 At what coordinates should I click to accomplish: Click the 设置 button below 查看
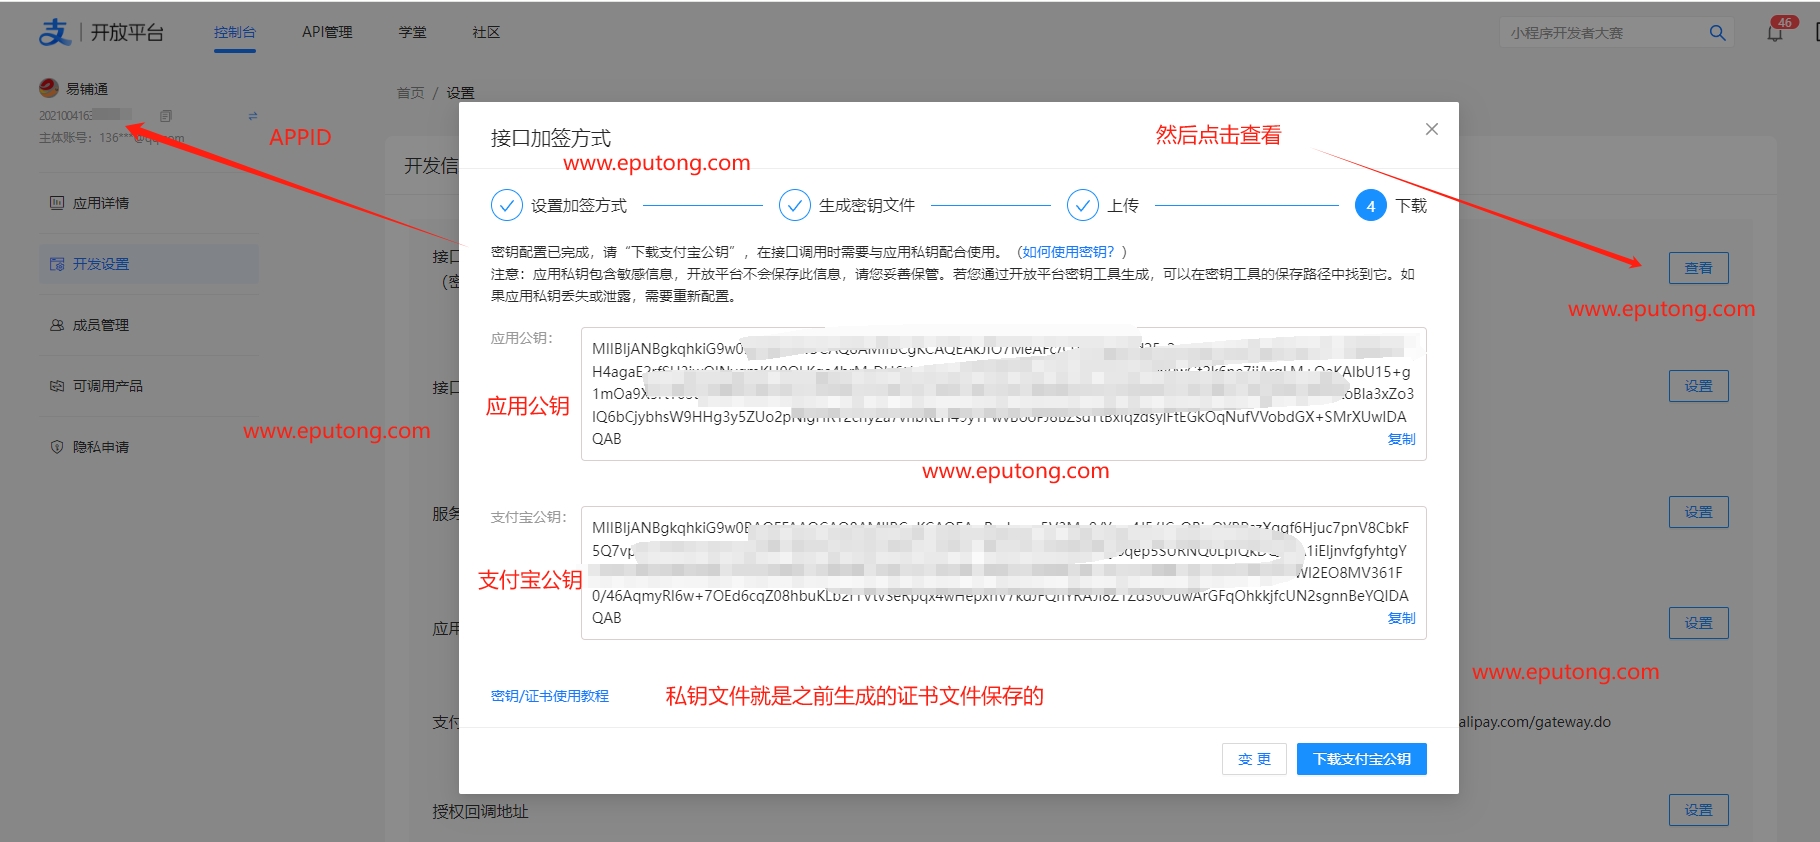[x=1699, y=386]
